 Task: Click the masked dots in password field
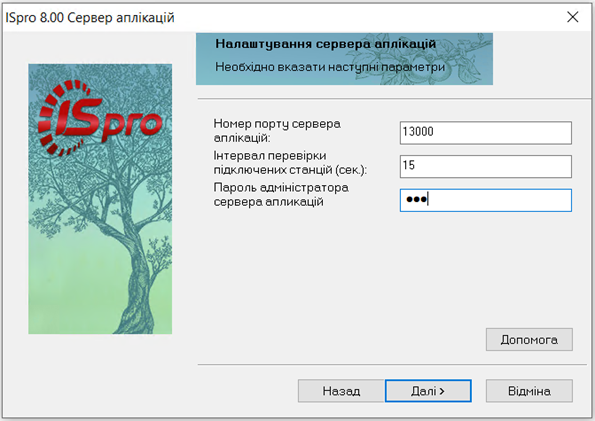pyautogui.click(x=416, y=199)
